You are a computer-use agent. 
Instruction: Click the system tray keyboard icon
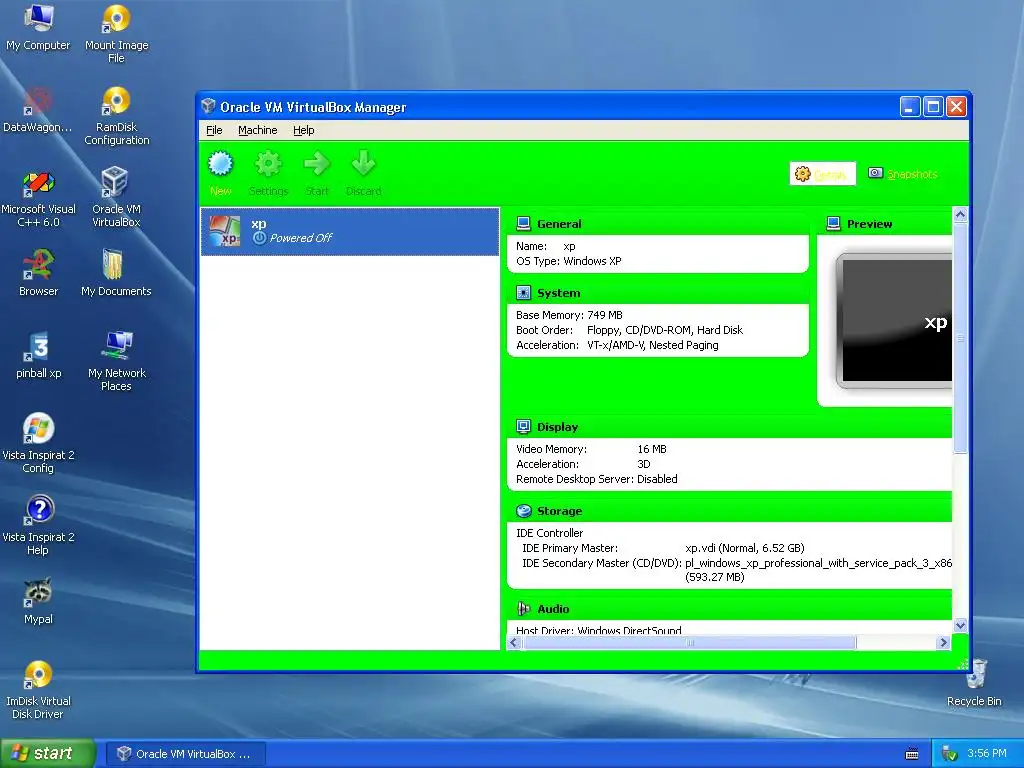(x=912, y=754)
